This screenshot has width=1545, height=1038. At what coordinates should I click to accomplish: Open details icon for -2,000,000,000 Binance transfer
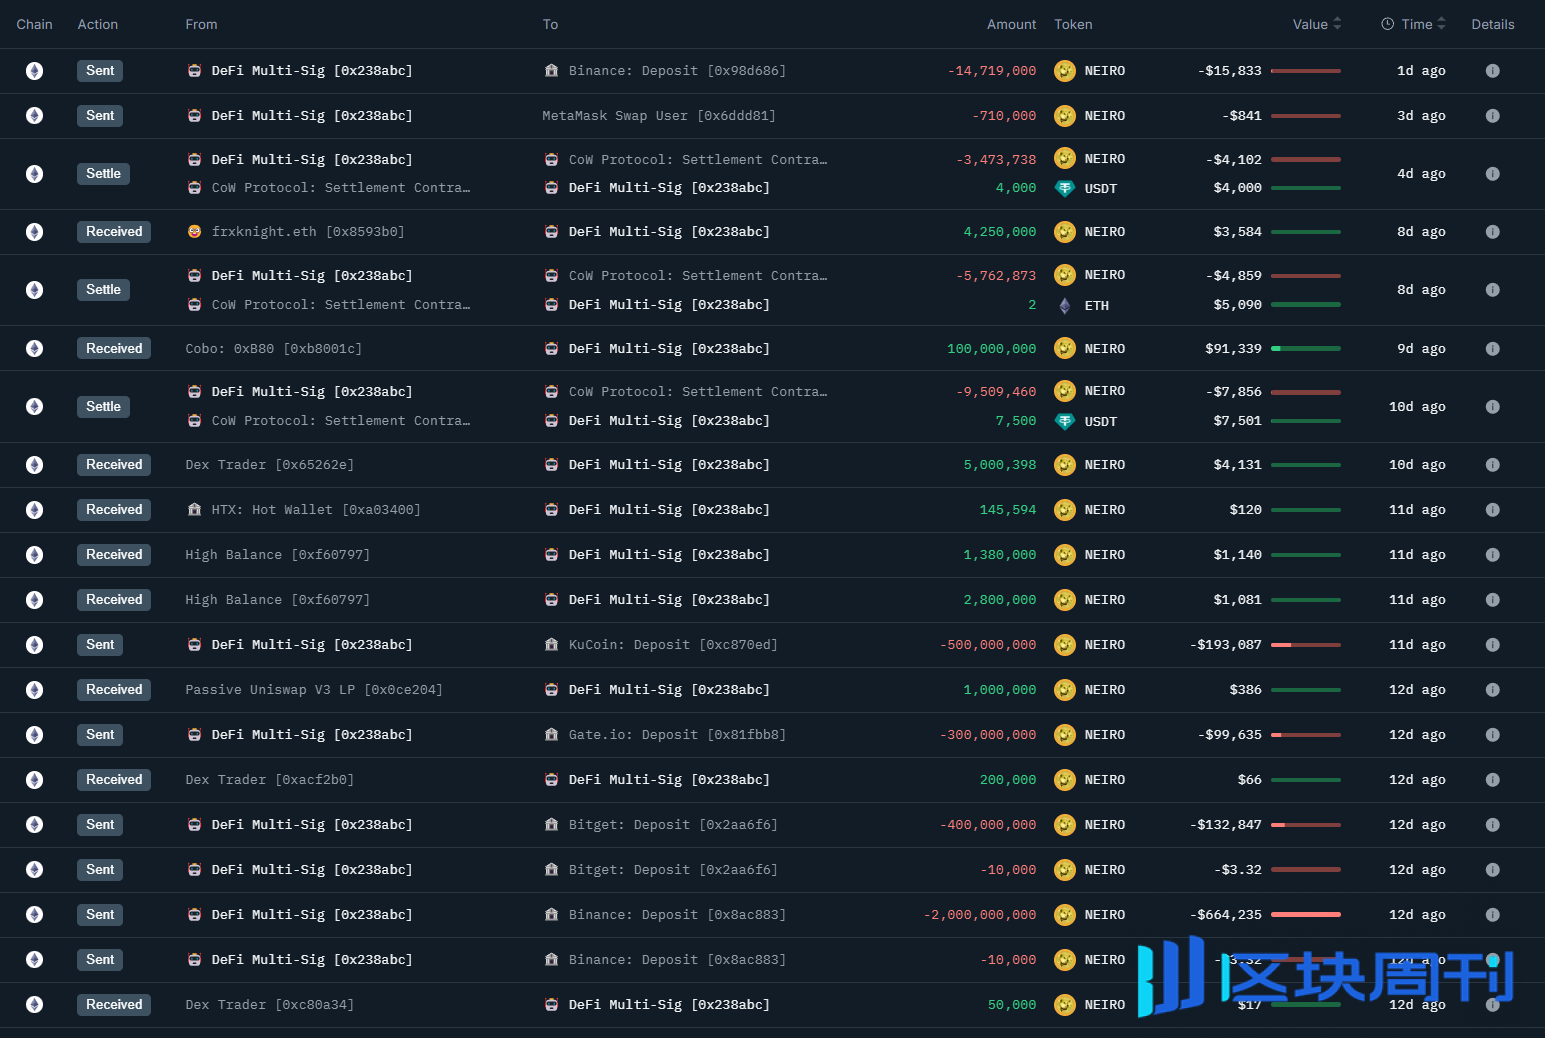coord(1492,915)
